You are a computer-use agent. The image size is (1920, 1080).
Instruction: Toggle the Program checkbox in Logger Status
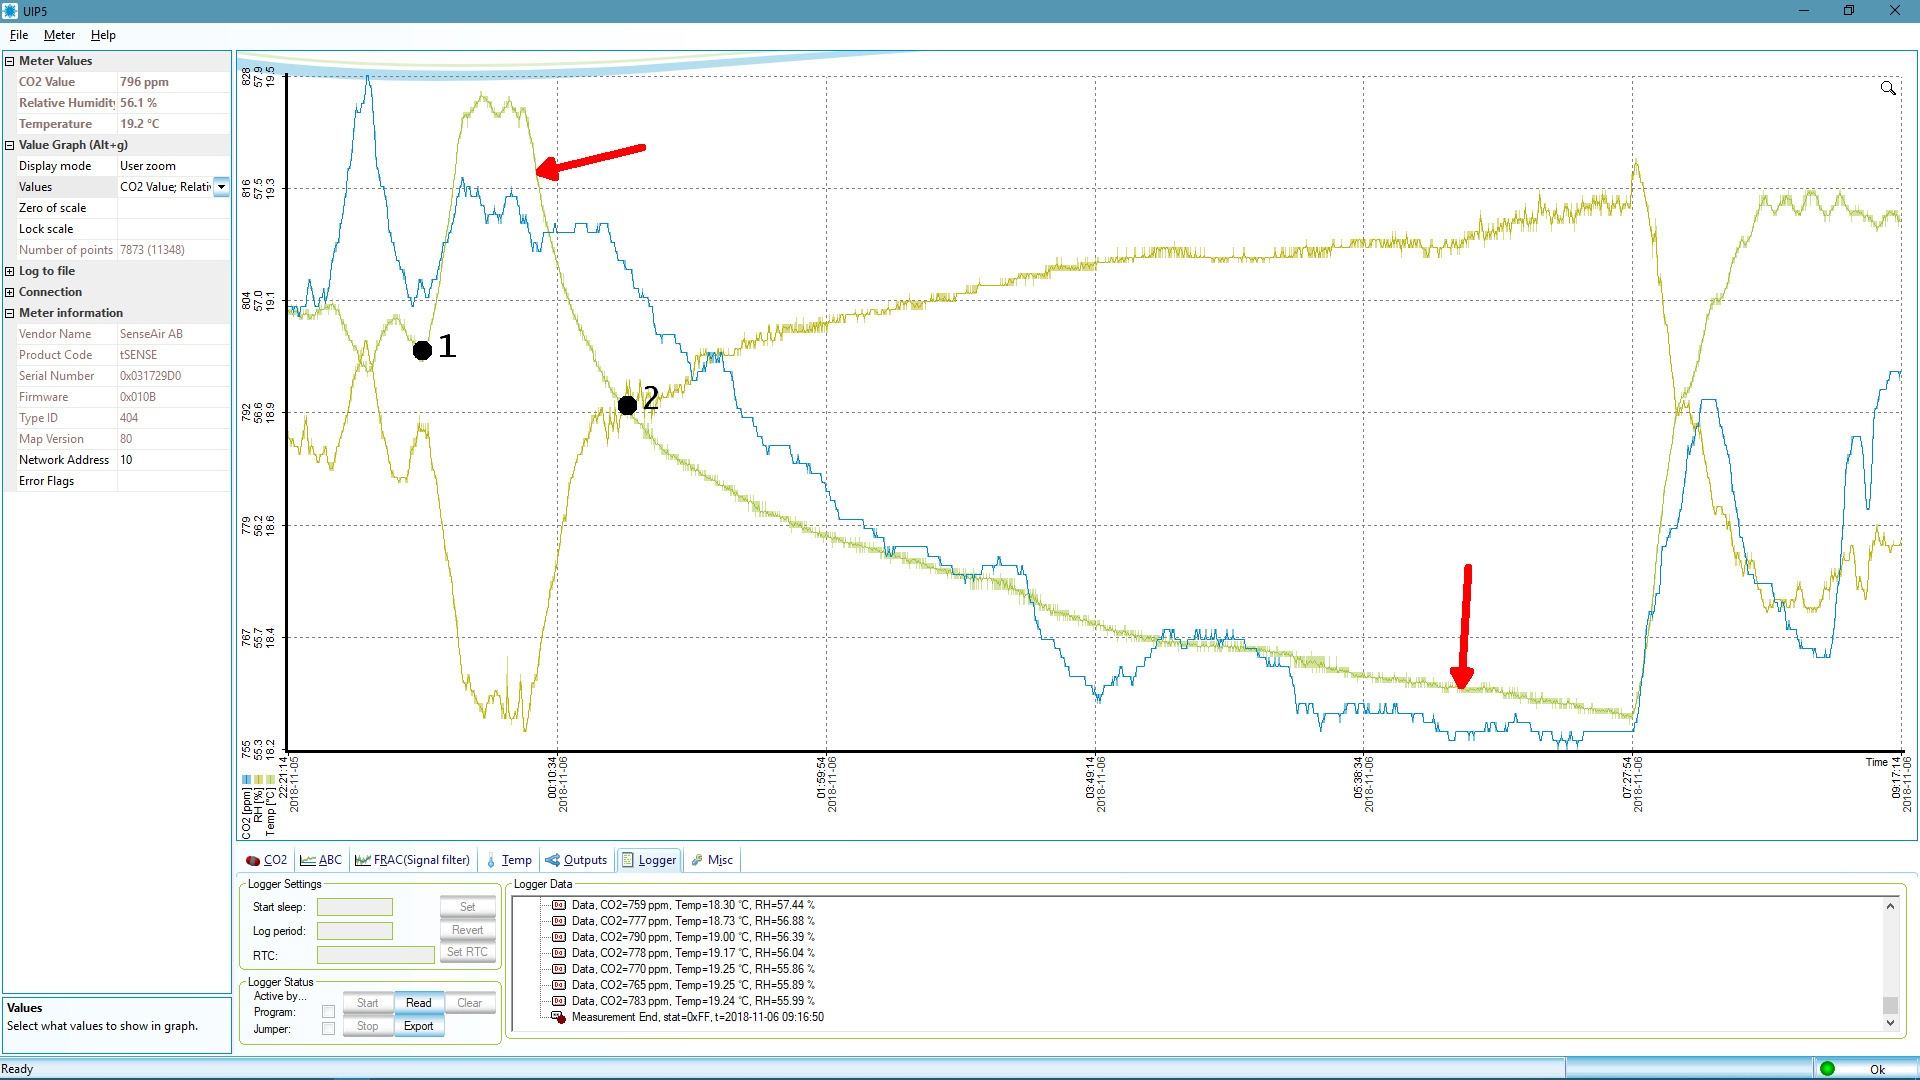(328, 1012)
